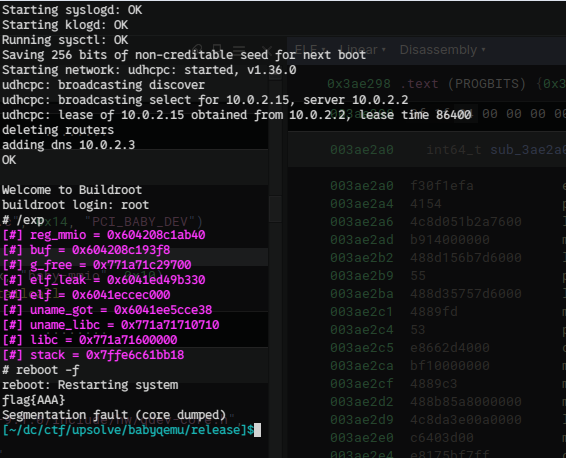Click 'udhcpc: broadcasting discover' terminal line
Screen dimensions: 566x458
104,85
